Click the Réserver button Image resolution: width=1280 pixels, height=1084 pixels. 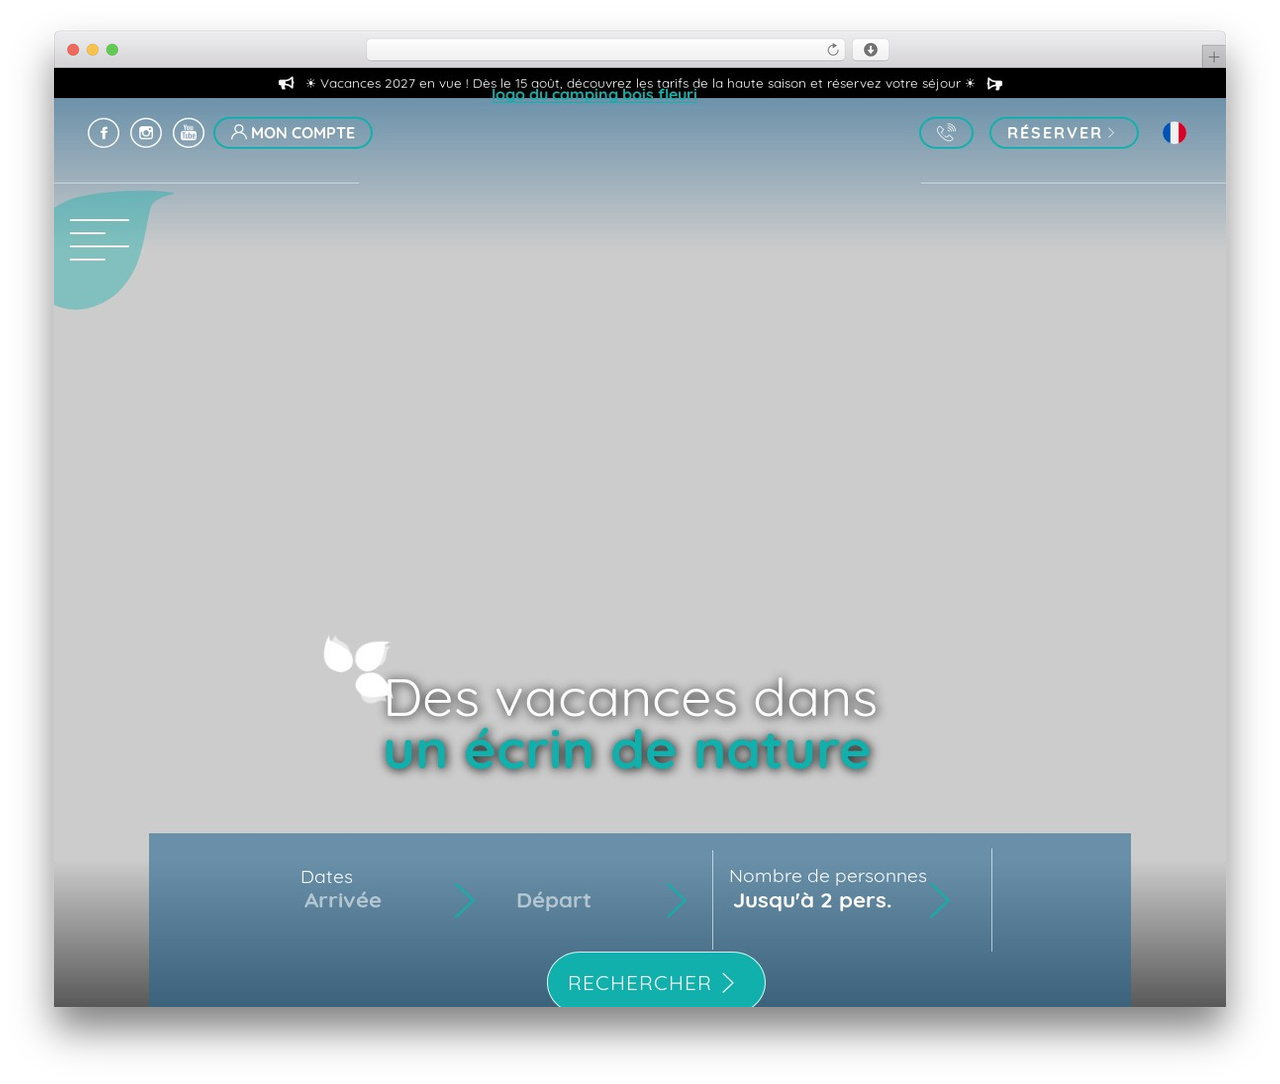point(1063,133)
